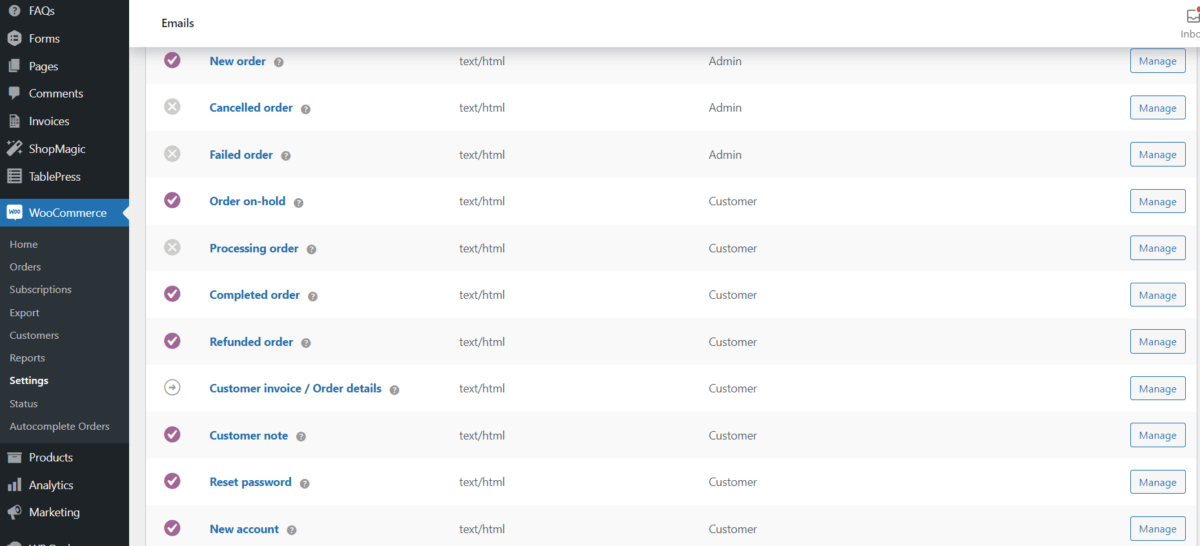Click manual send icon for Customer invoice

coord(172,388)
